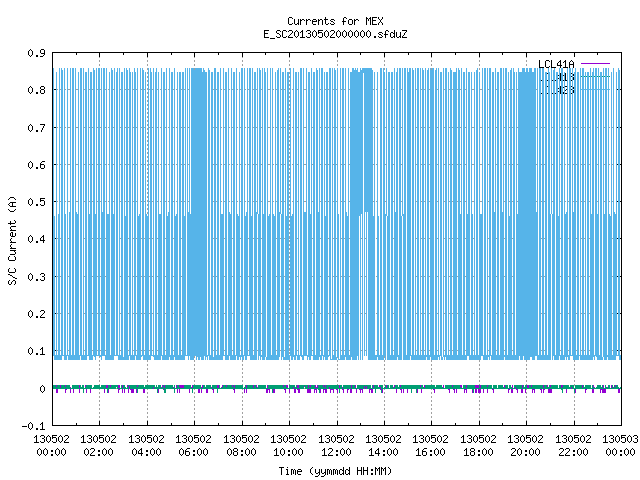Click the green legend line sample
The width and height of the screenshot is (640, 480).
595,76
